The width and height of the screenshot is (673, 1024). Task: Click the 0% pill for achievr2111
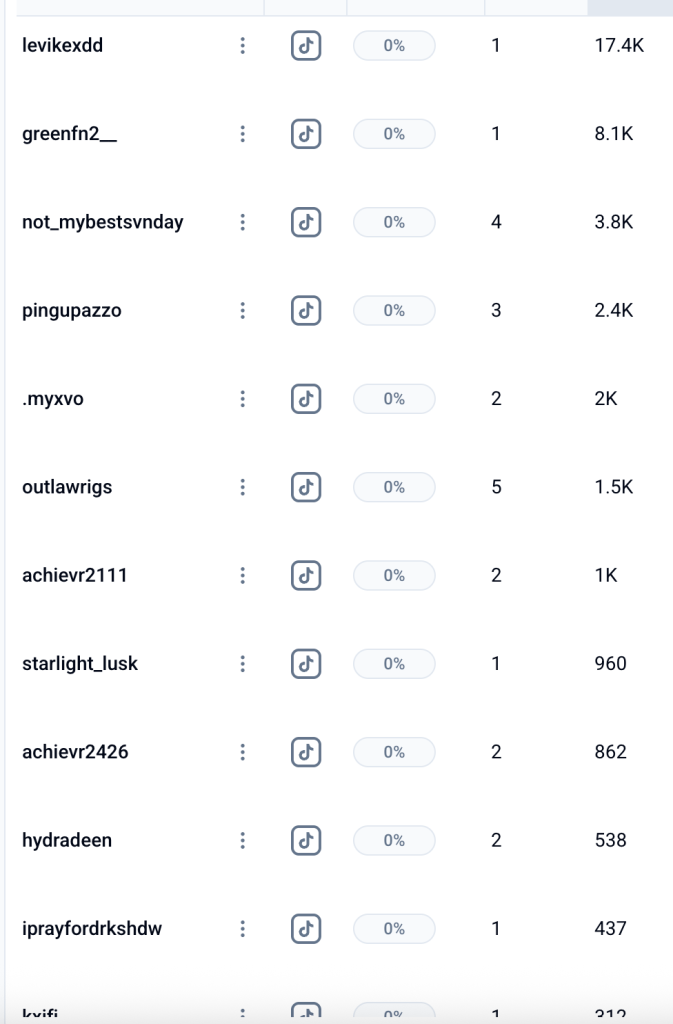click(394, 575)
